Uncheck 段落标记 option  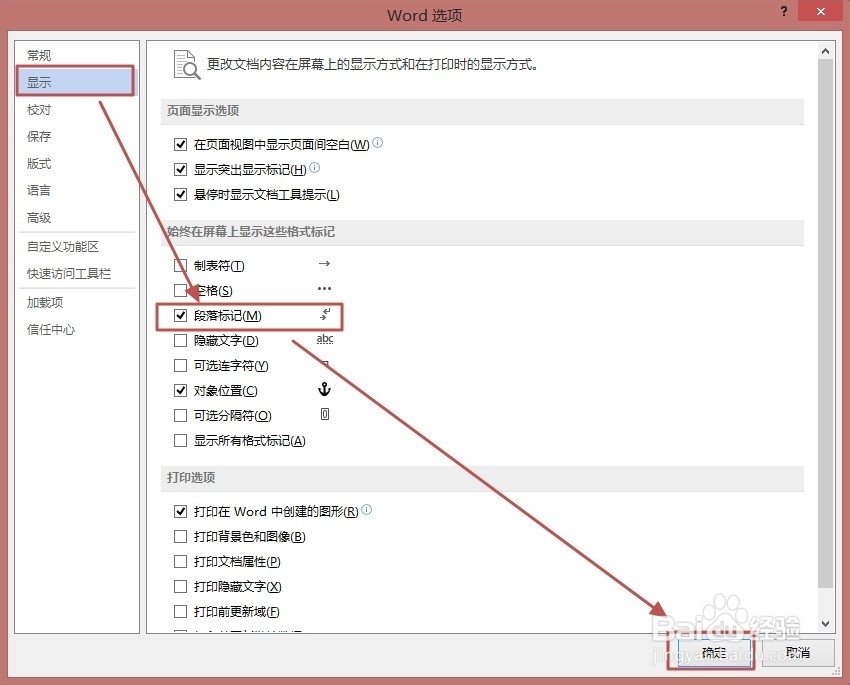click(180, 316)
